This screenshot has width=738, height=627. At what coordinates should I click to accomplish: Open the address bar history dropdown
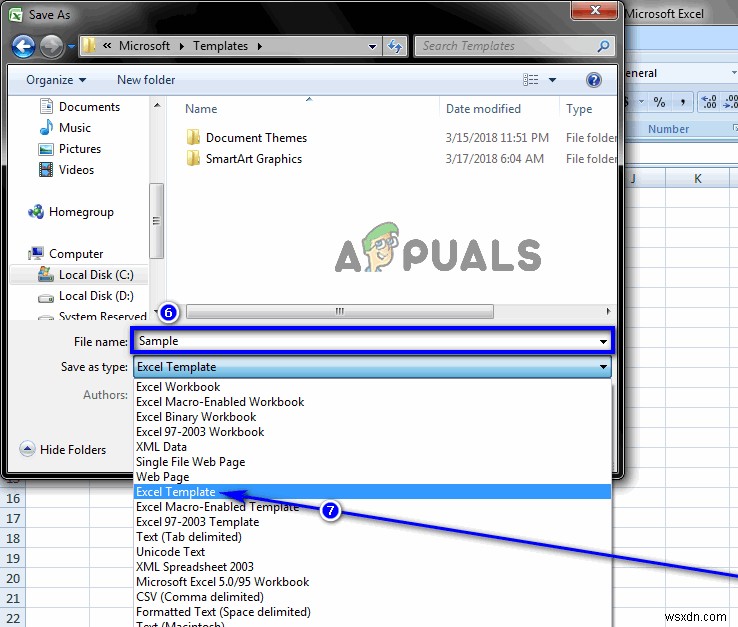(372, 47)
